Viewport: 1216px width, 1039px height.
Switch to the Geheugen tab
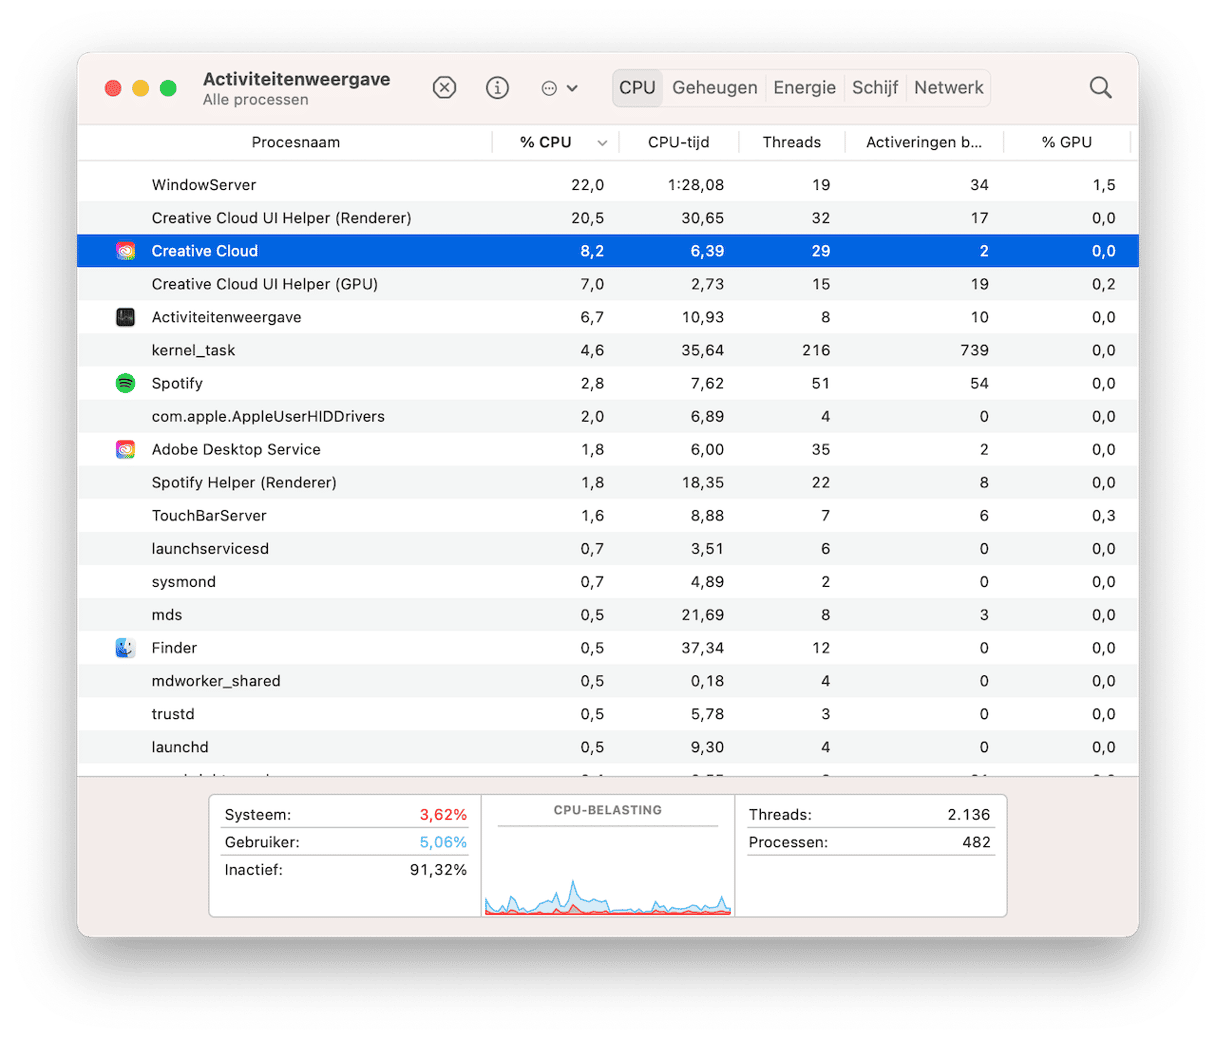click(715, 88)
